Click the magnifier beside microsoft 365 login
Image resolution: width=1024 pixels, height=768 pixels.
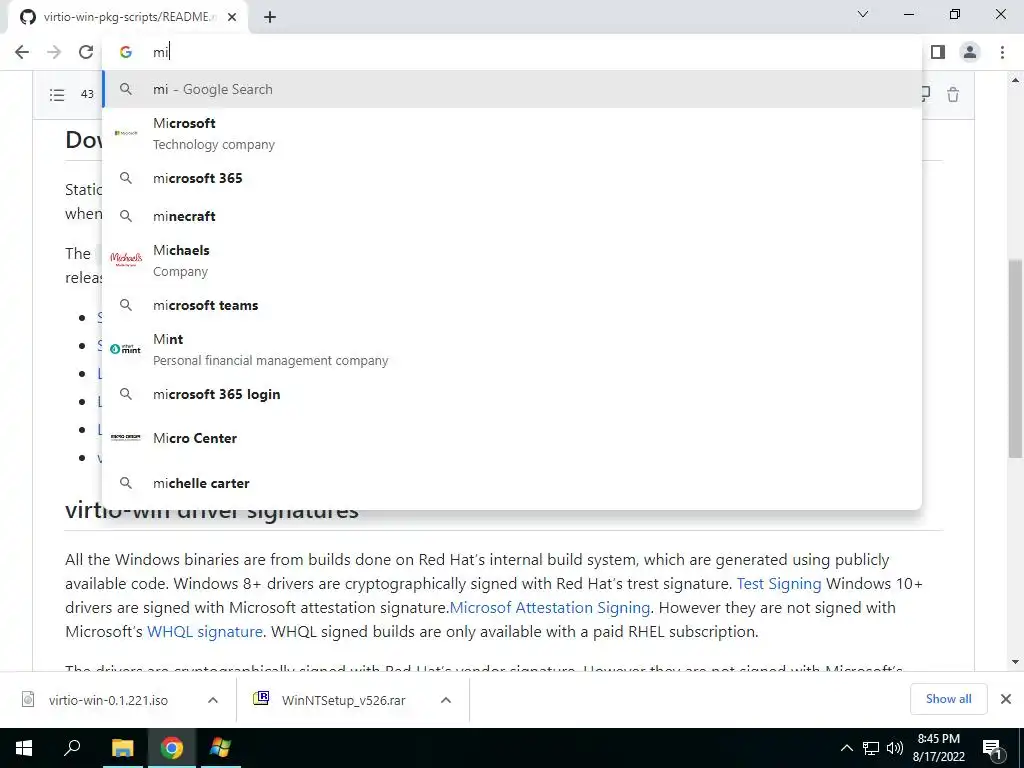click(126, 394)
